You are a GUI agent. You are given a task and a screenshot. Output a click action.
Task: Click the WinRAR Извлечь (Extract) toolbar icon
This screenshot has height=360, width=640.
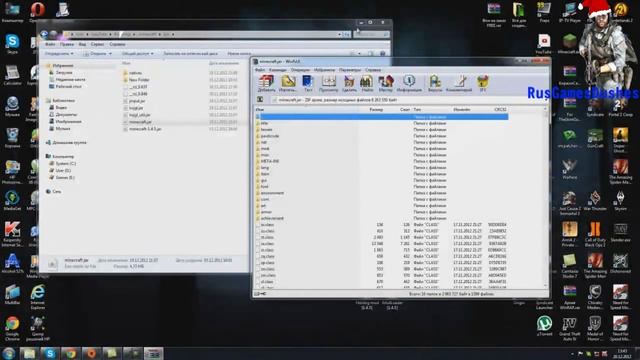(x=288, y=83)
